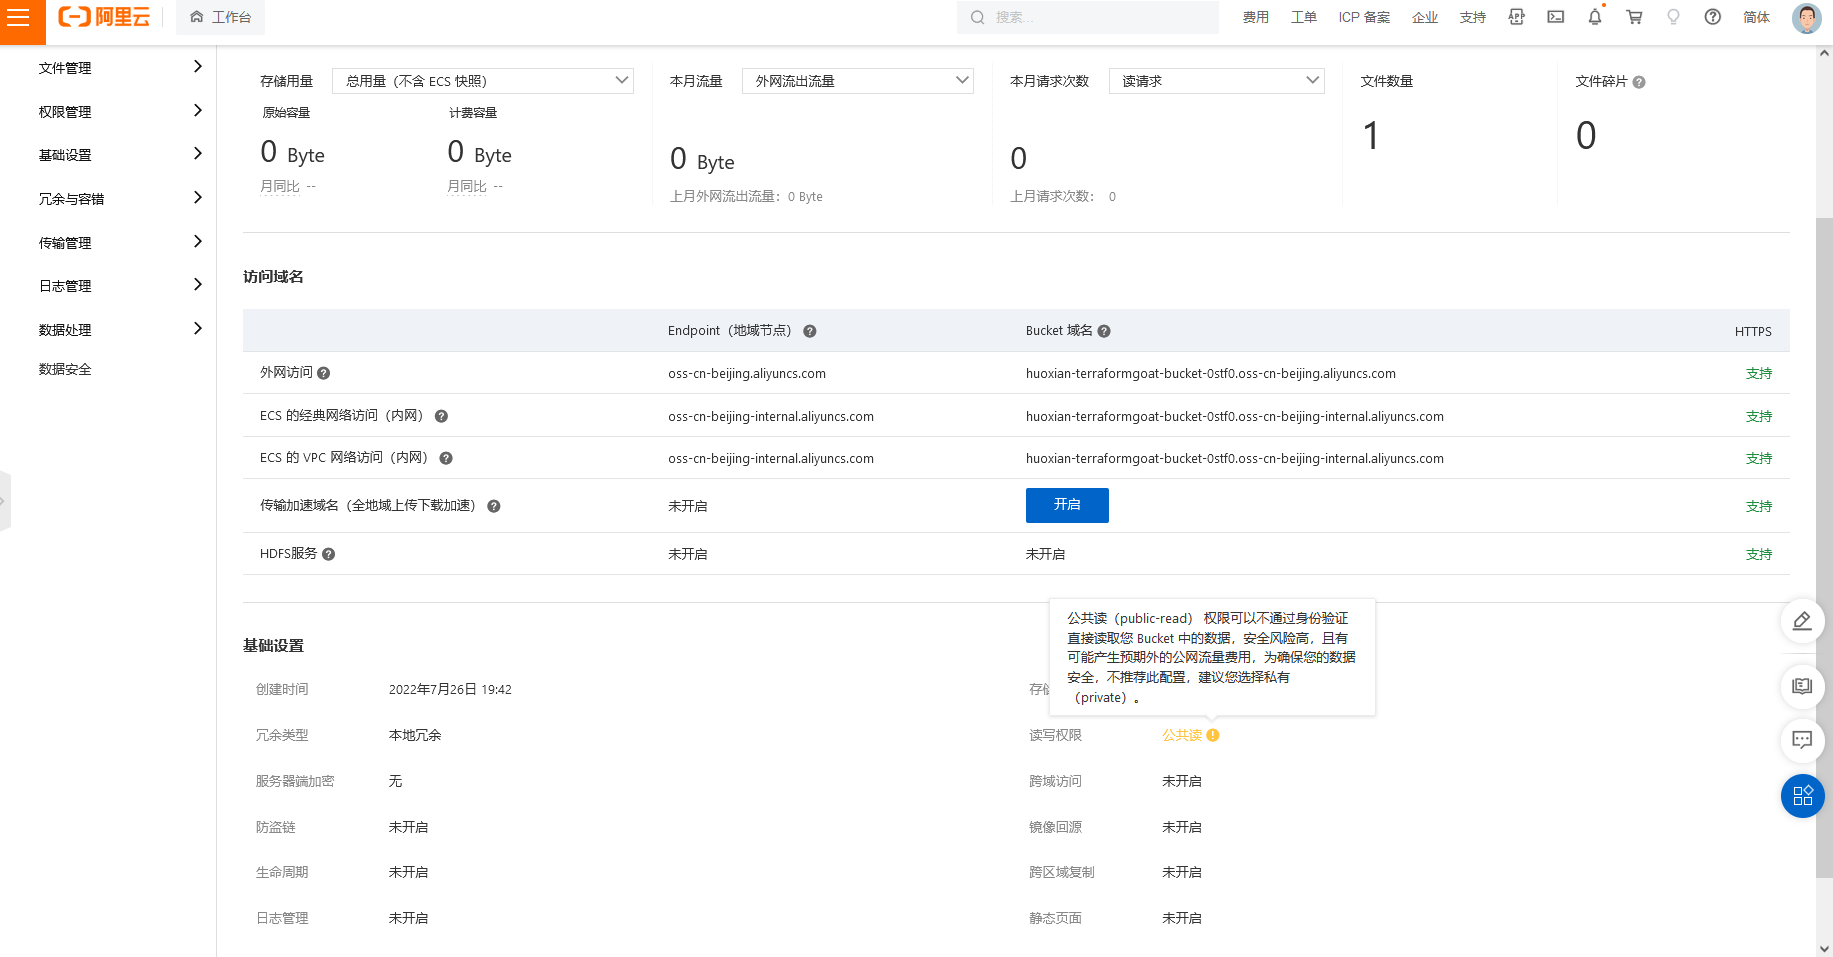The image size is (1833, 957).
Task: Click help icon beside HDFS服务
Action: 328,554
